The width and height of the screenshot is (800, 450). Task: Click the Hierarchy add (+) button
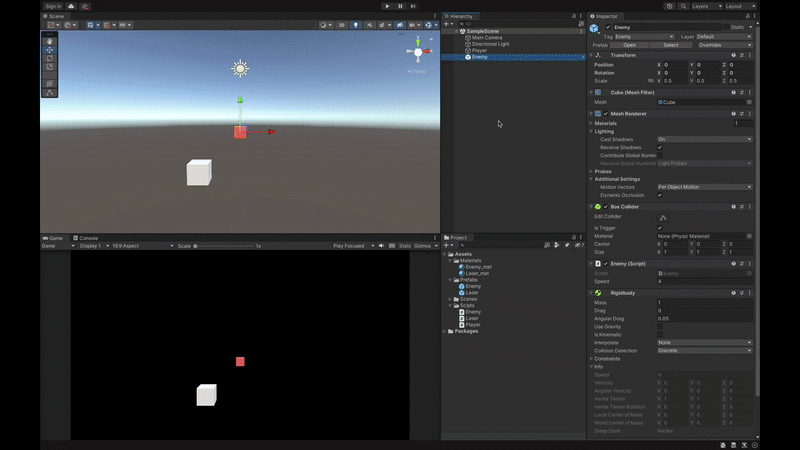(x=446, y=24)
